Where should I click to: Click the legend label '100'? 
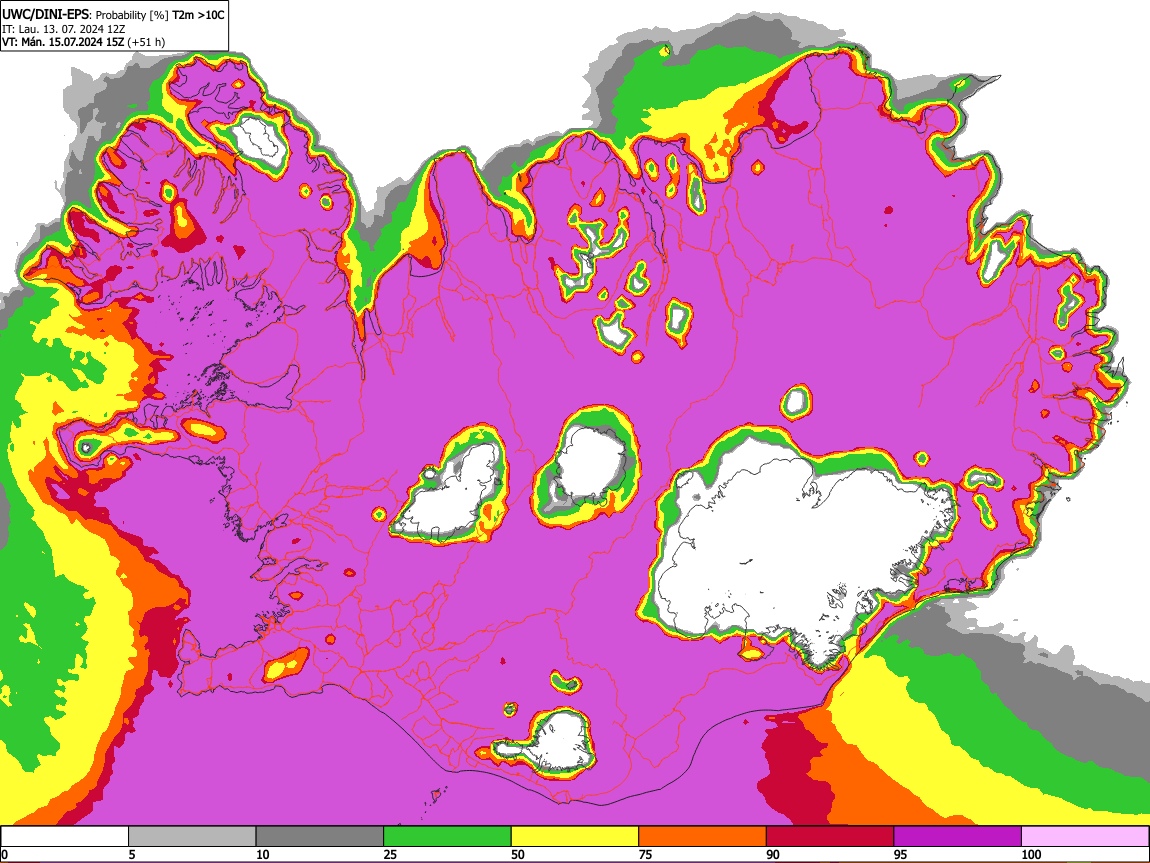pyautogui.click(x=1031, y=854)
